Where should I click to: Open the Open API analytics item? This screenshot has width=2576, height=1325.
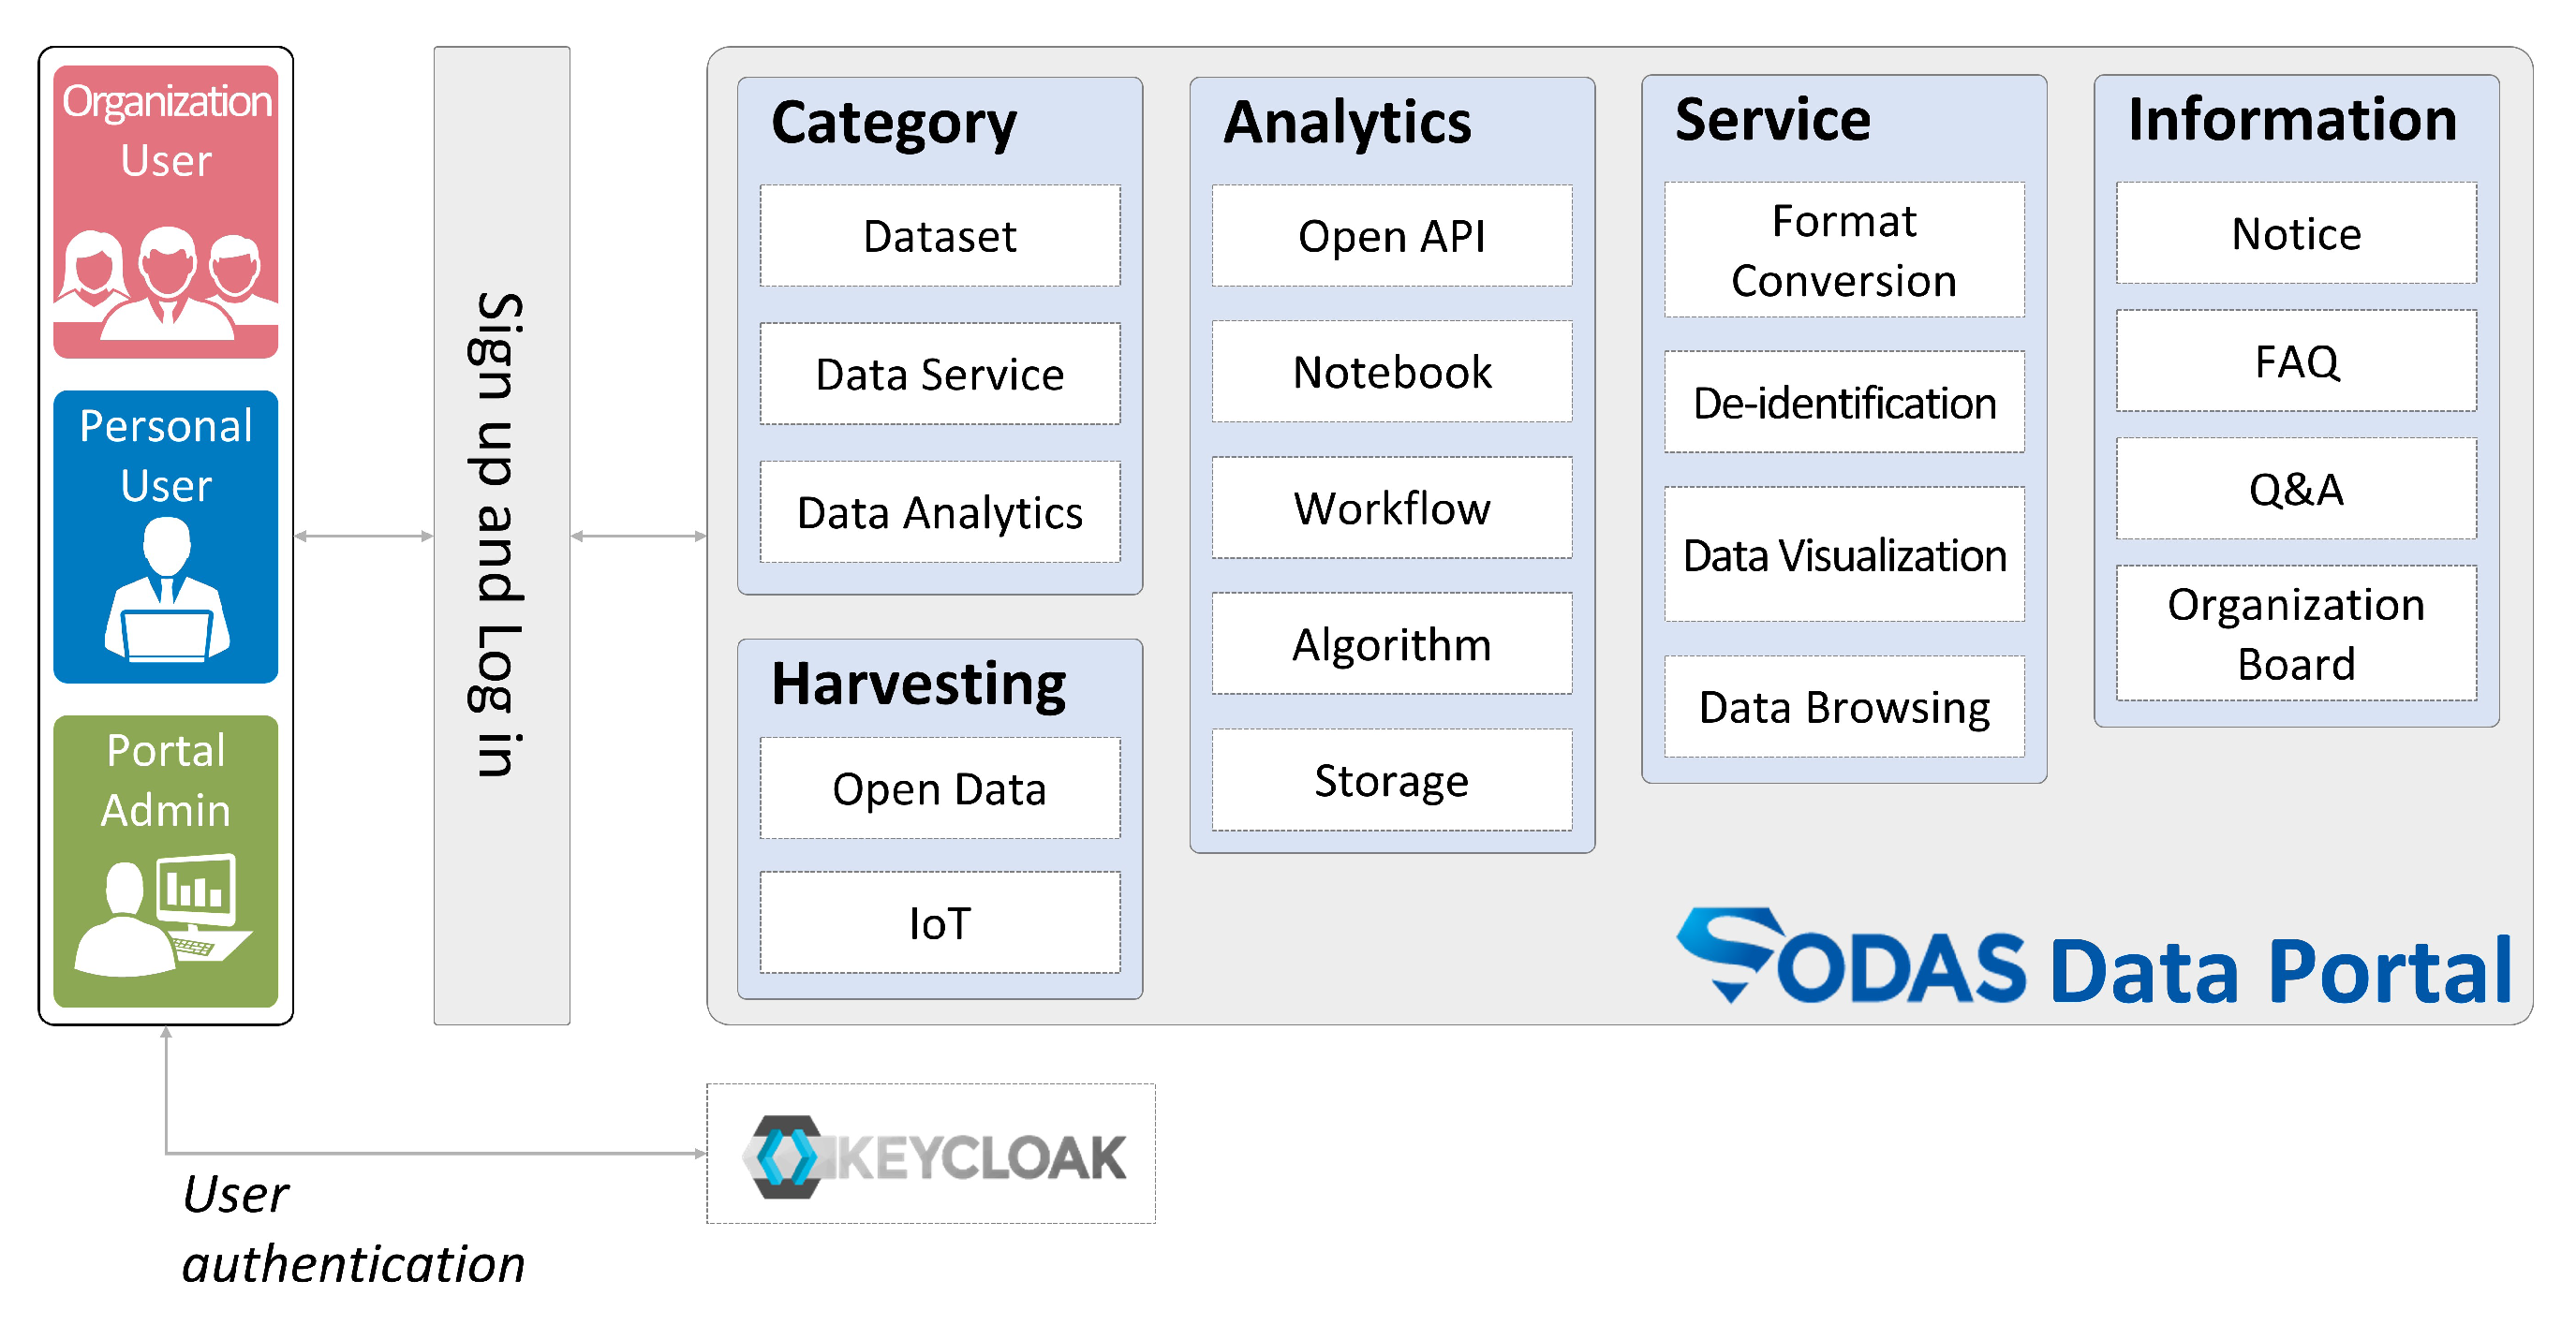click(x=1391, y=236)
